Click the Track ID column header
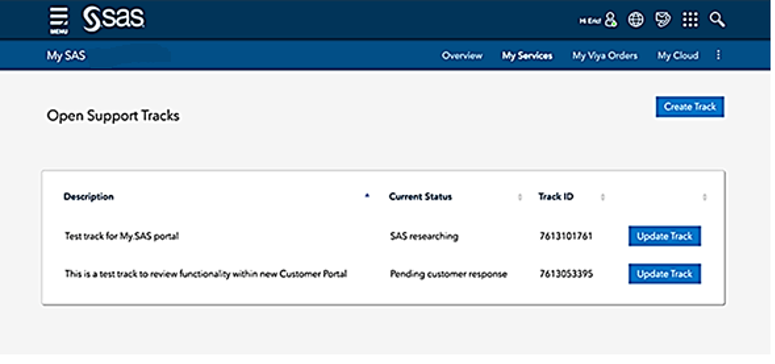The height and width of the screenshot is (364, 775). (556, 196)
